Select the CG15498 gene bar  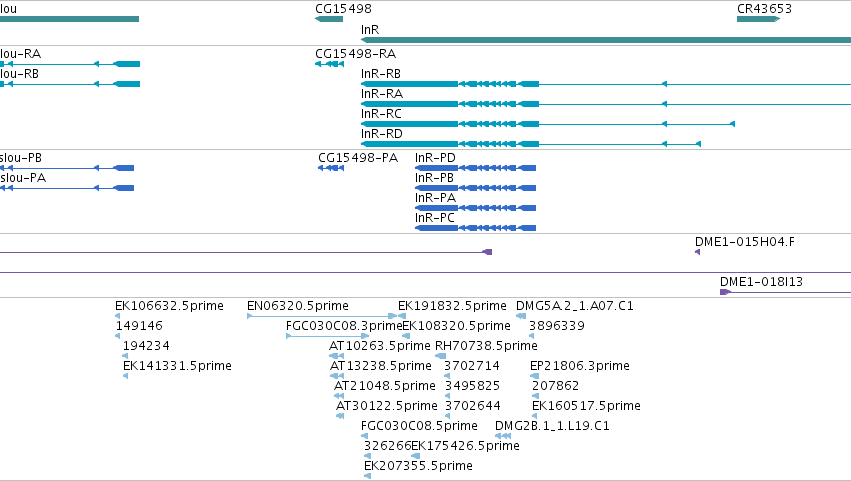tap(329, 19)
